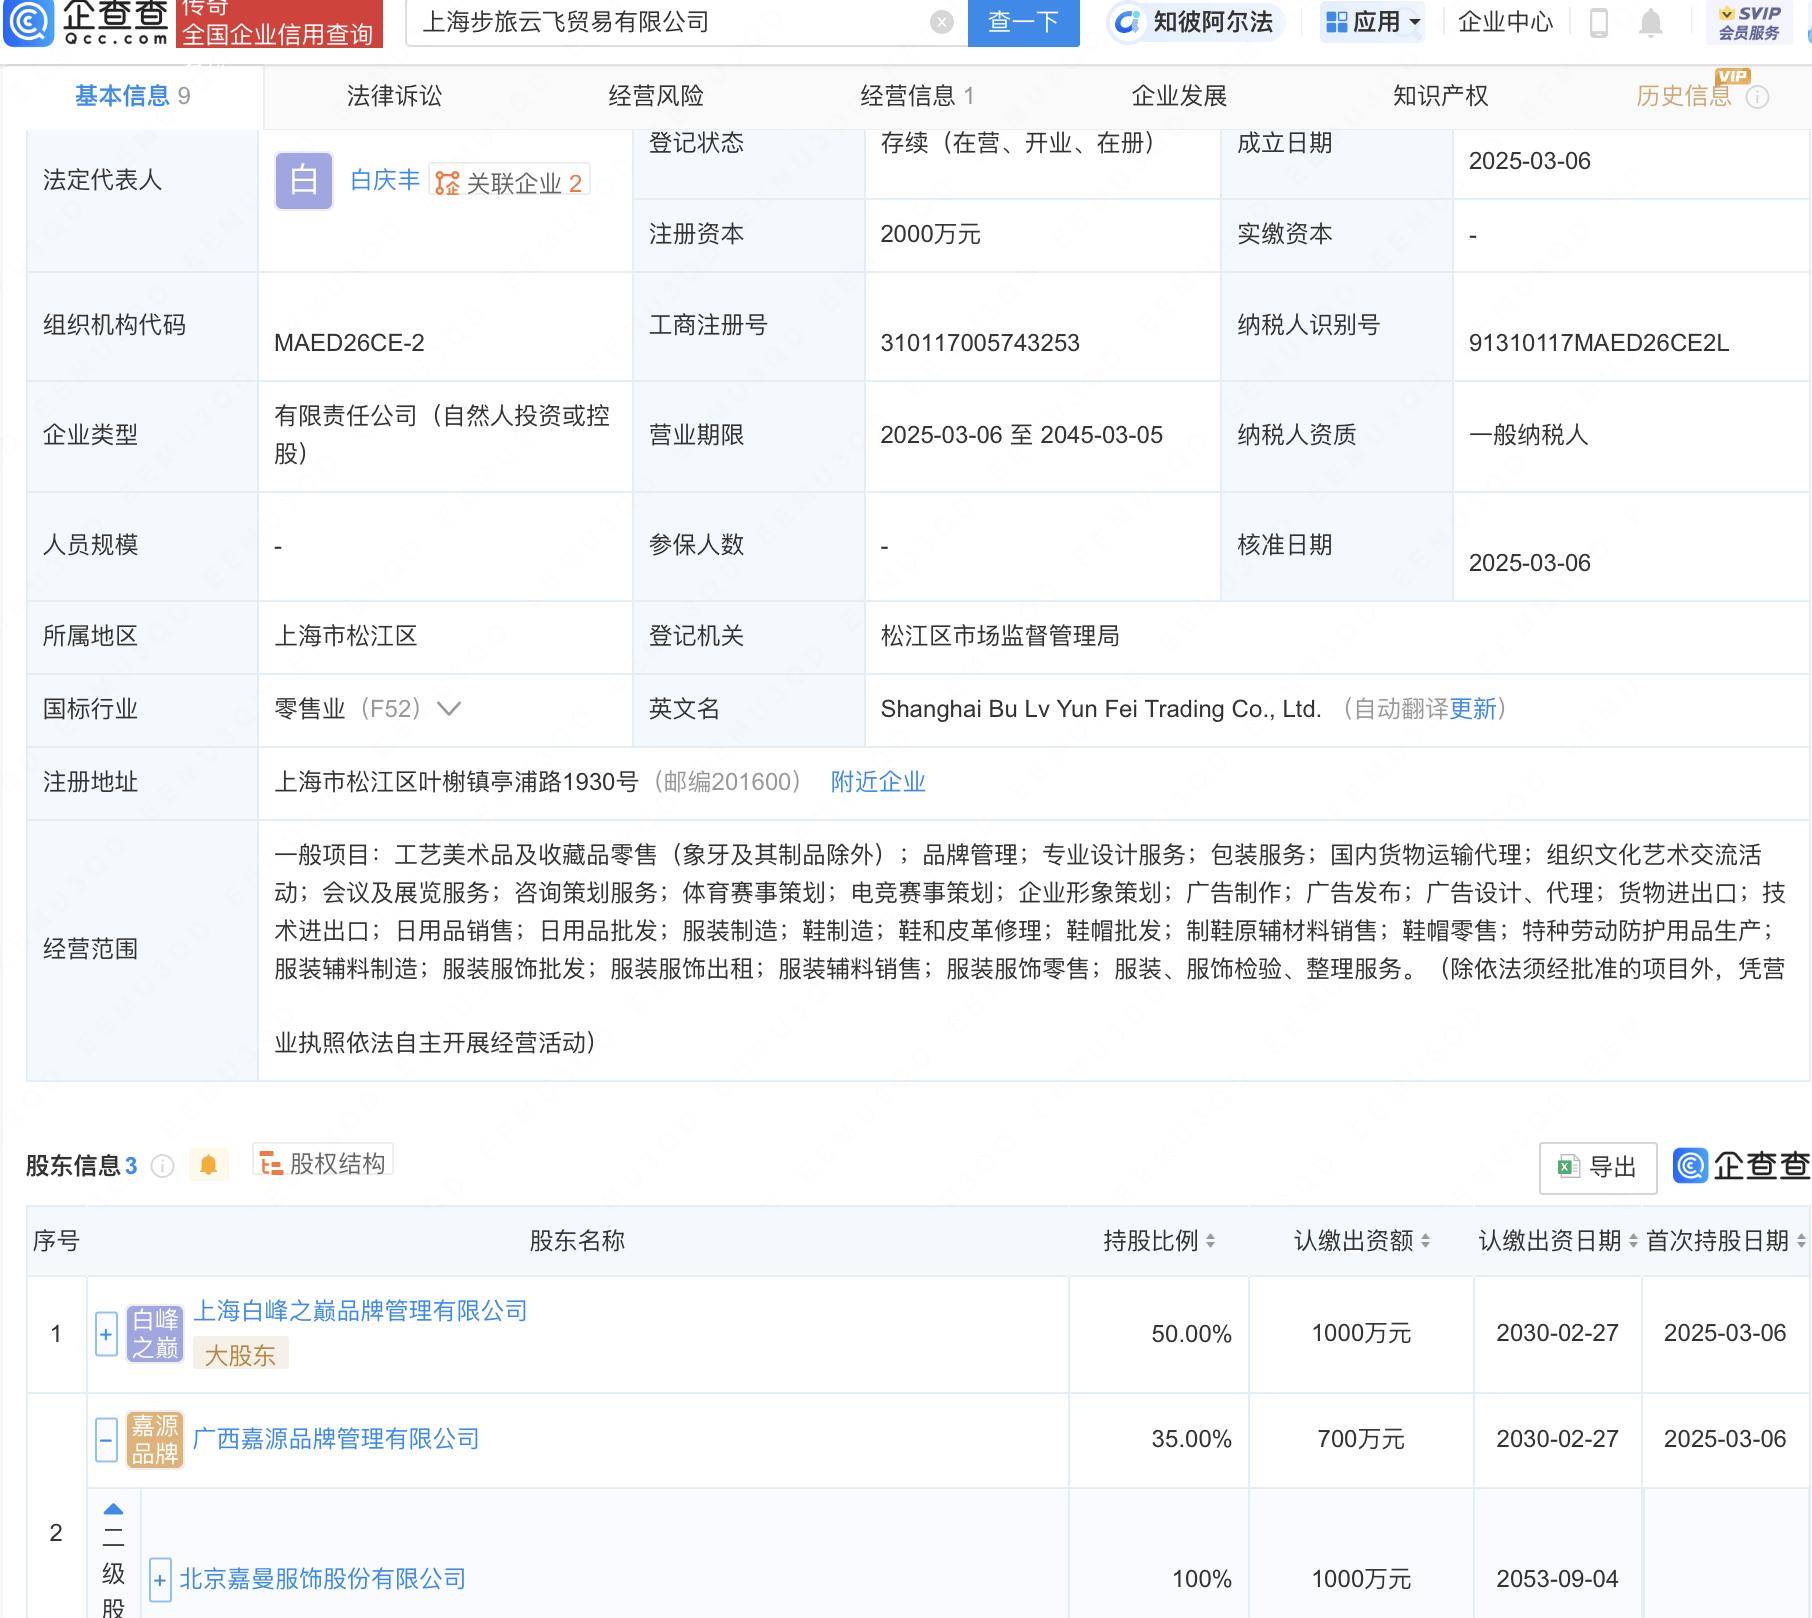Open 上海白峰之巅品牌管理有限公司 link
The image size is (1812, 1618).
click(360, 1311)
